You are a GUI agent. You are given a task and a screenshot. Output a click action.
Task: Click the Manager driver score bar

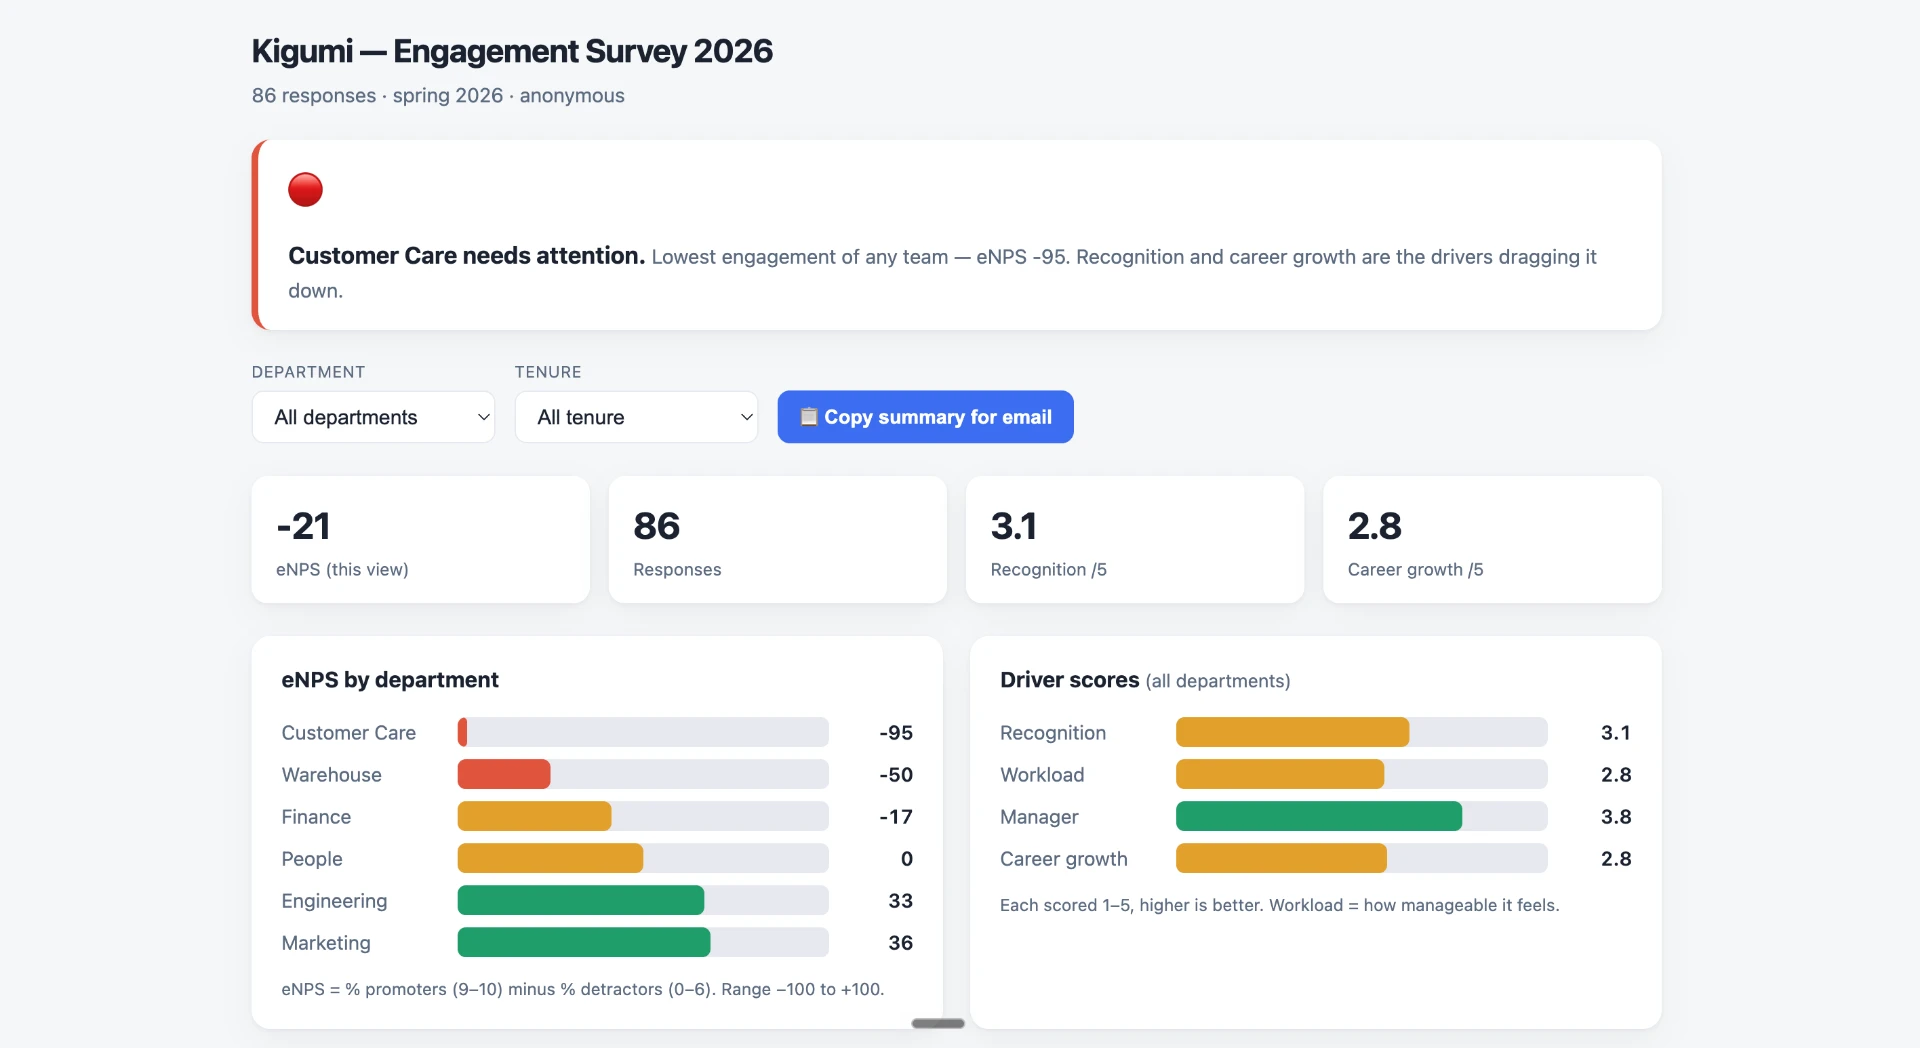[1361, 816]
